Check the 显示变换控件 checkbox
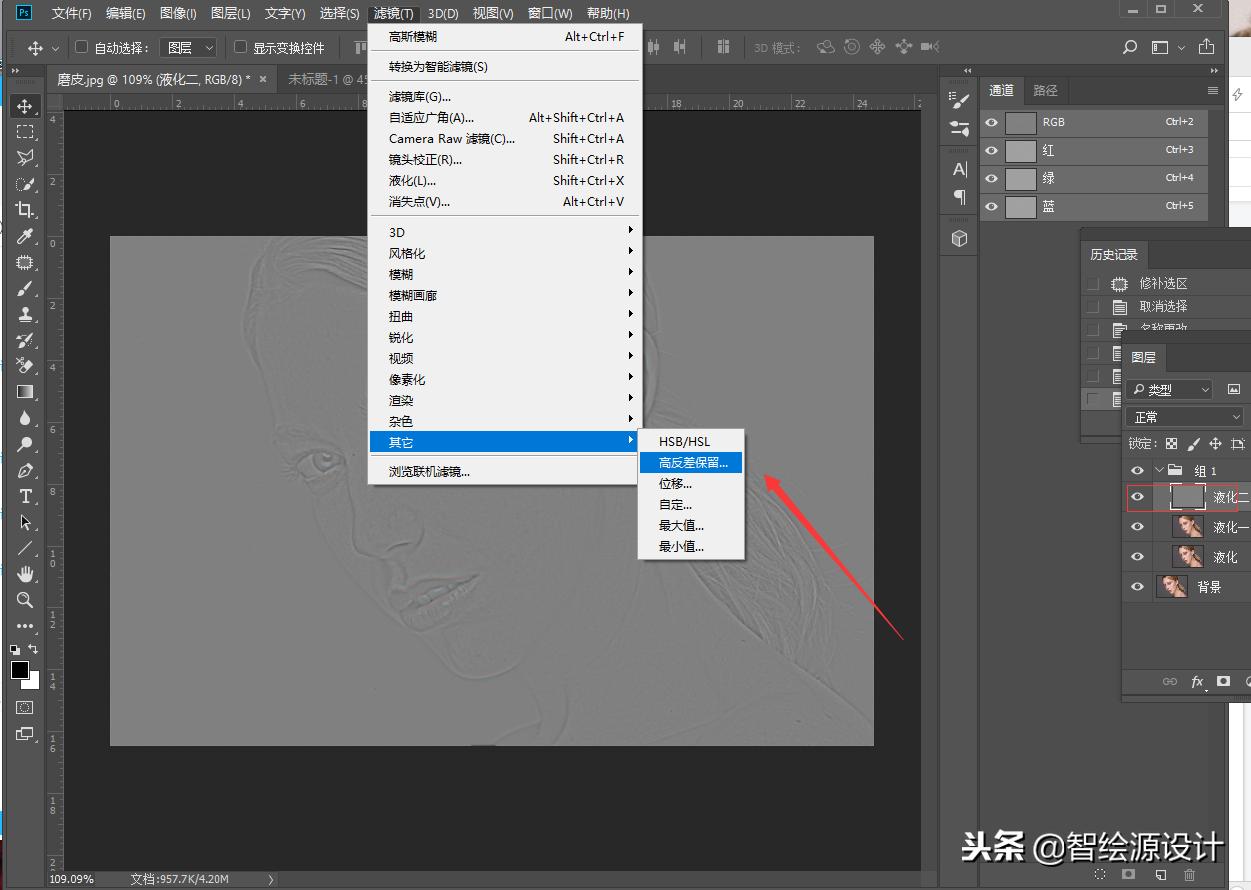Viewport: 1251px width, 890px height. [240, 47]
